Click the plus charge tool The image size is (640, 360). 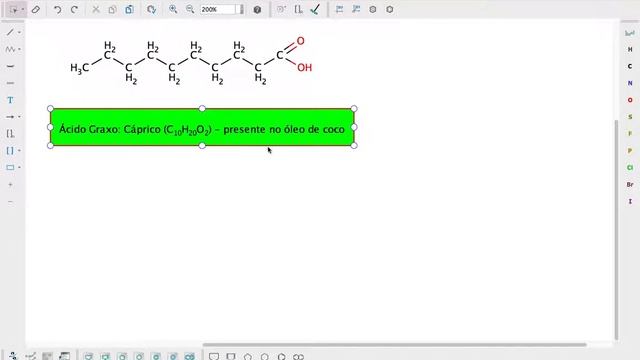pos(10,184)
